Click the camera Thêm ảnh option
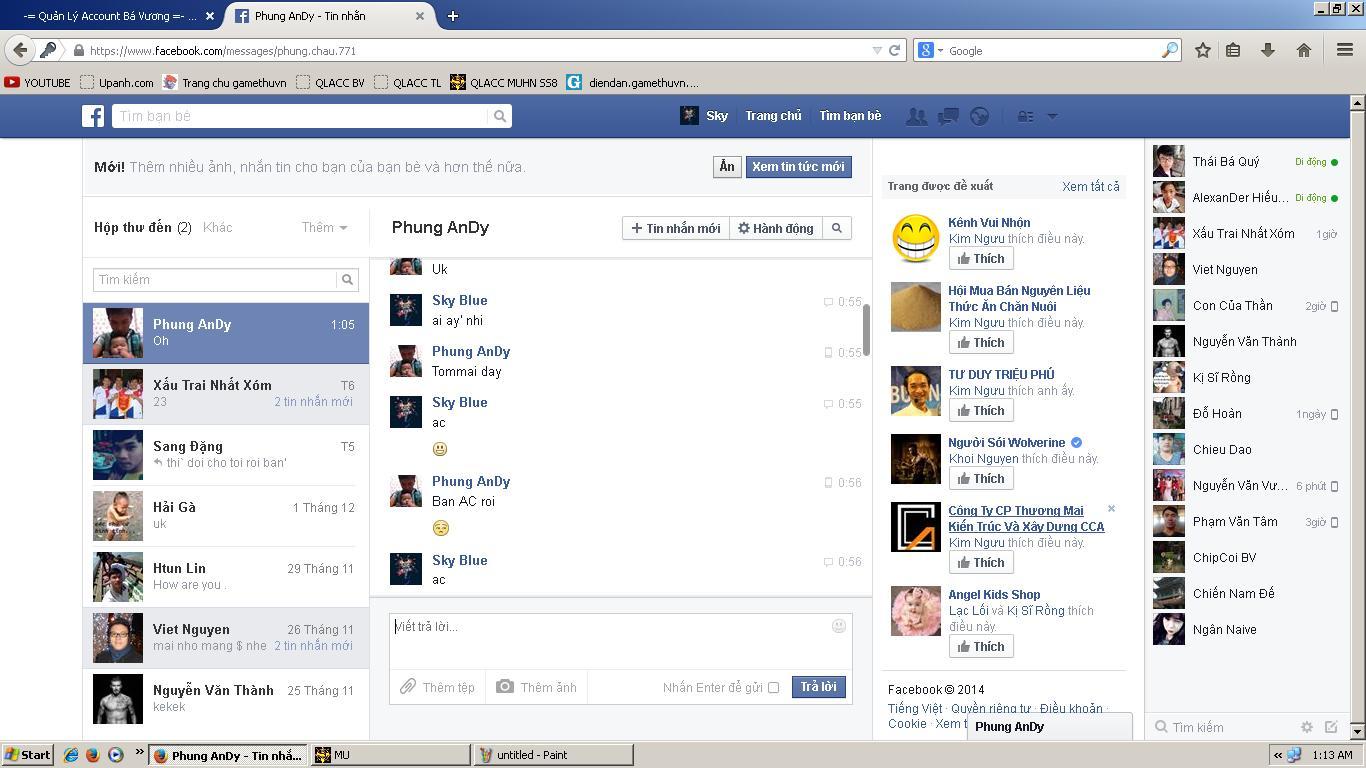The image size is (1366, 768). pos(537,687)
